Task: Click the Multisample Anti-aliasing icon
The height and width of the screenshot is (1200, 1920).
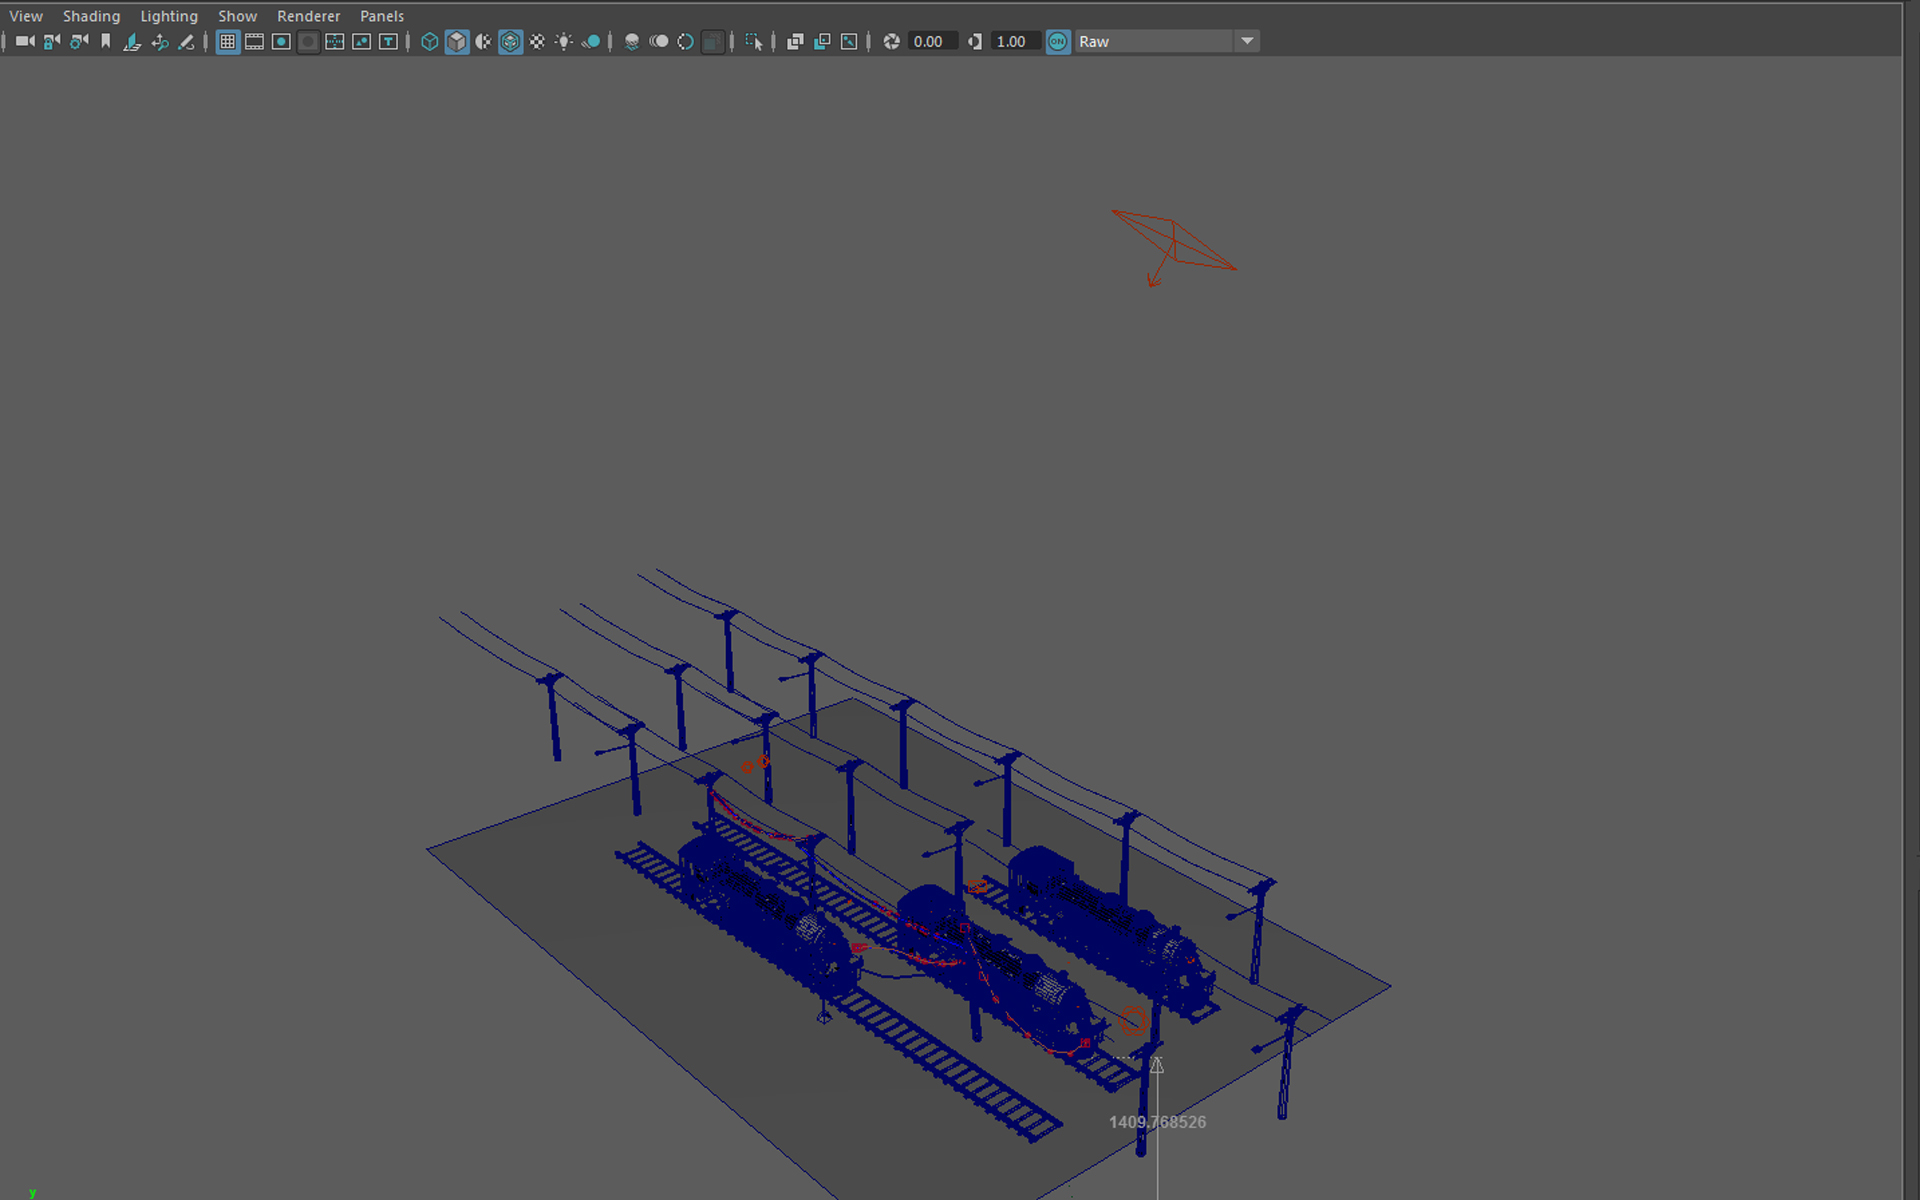Action: (685, 41)
